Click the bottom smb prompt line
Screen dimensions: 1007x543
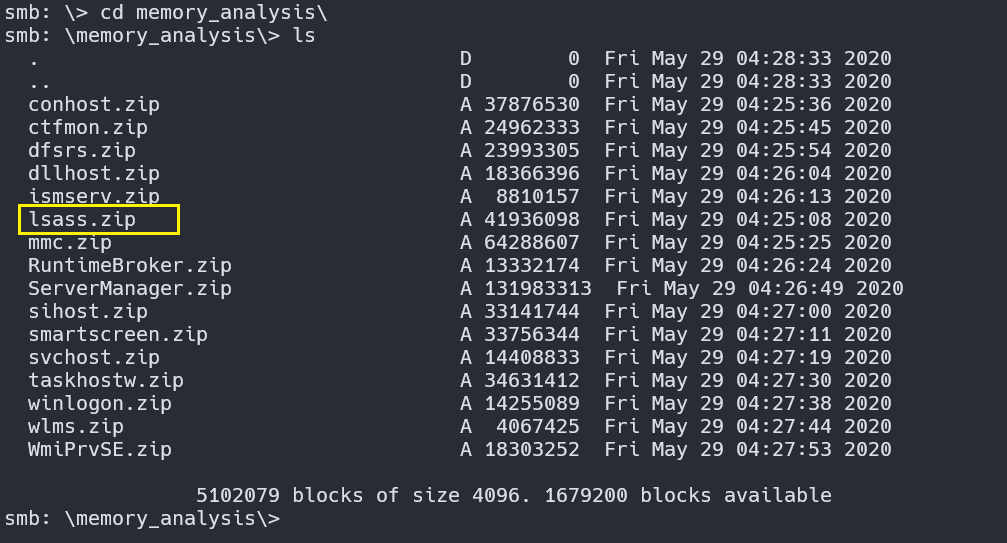[x=140, y=519]
